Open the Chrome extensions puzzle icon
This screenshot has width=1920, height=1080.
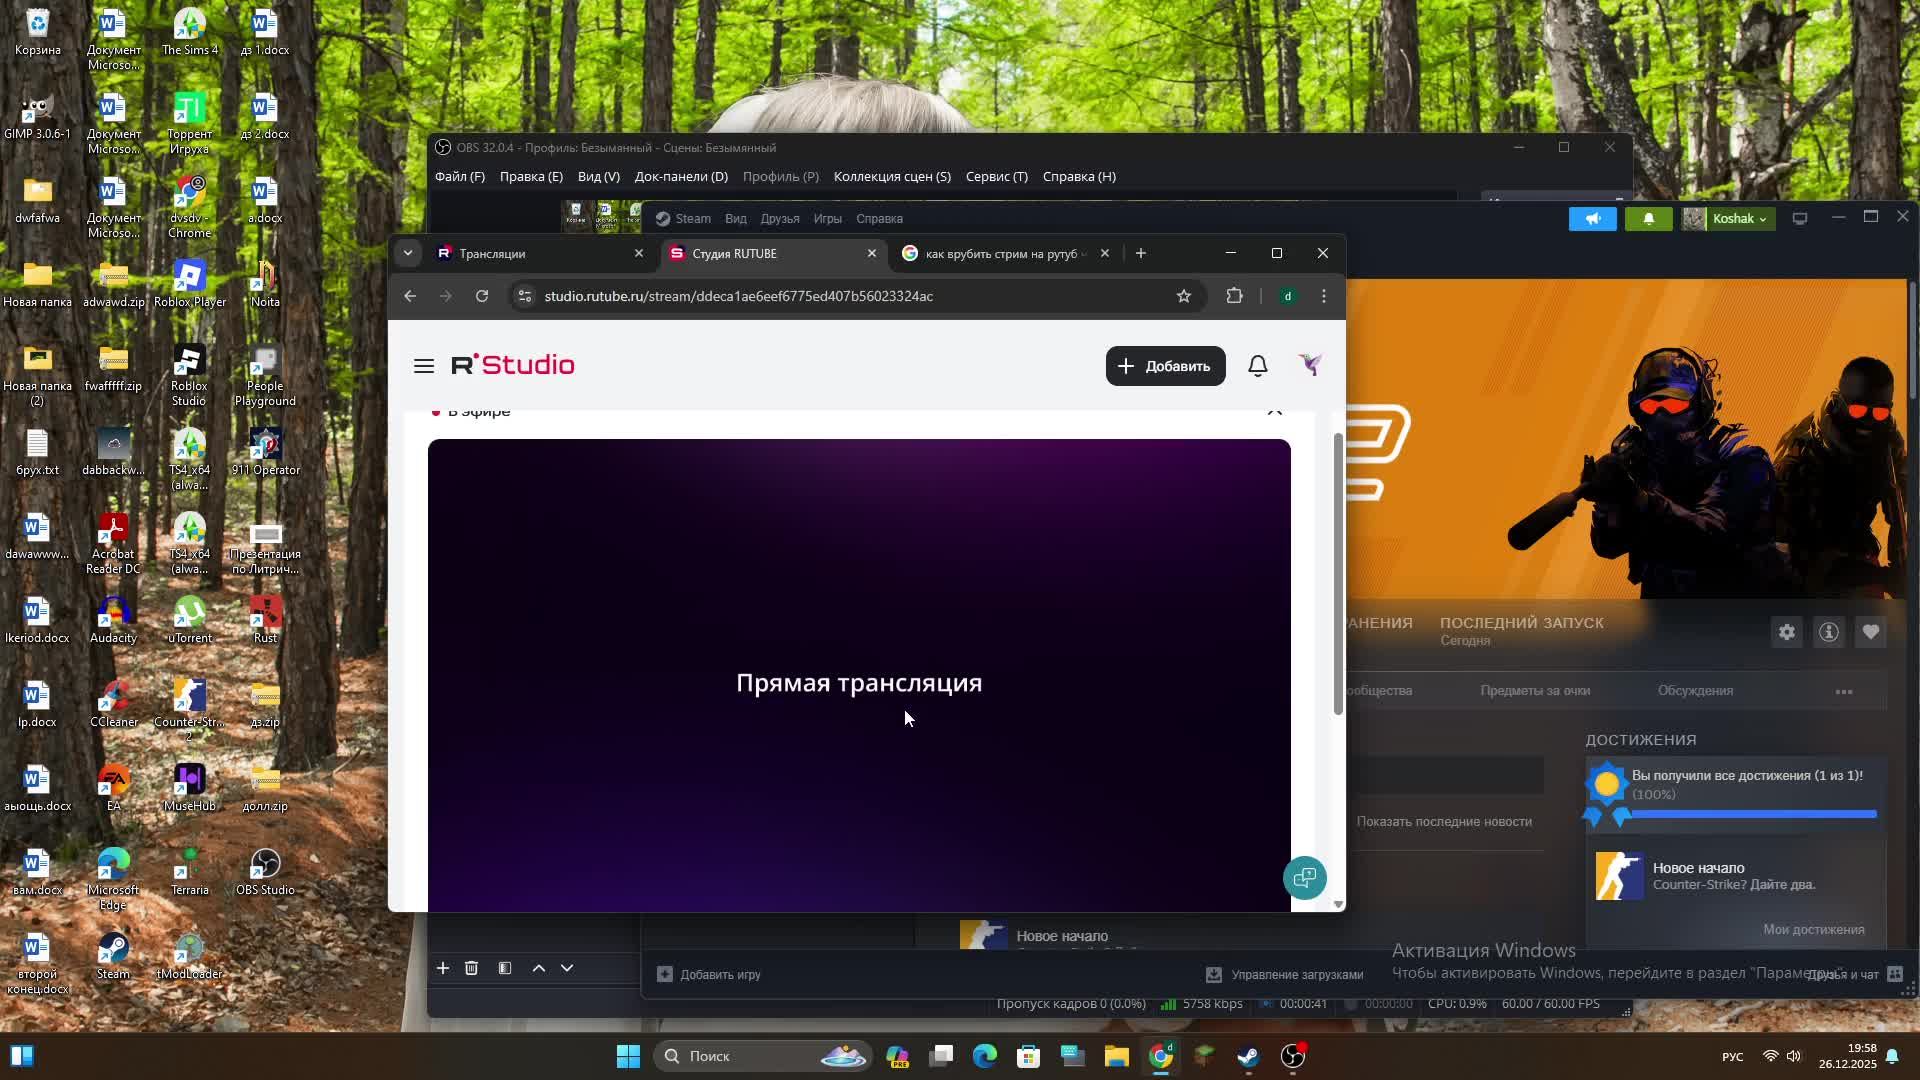coord(1234,296)
